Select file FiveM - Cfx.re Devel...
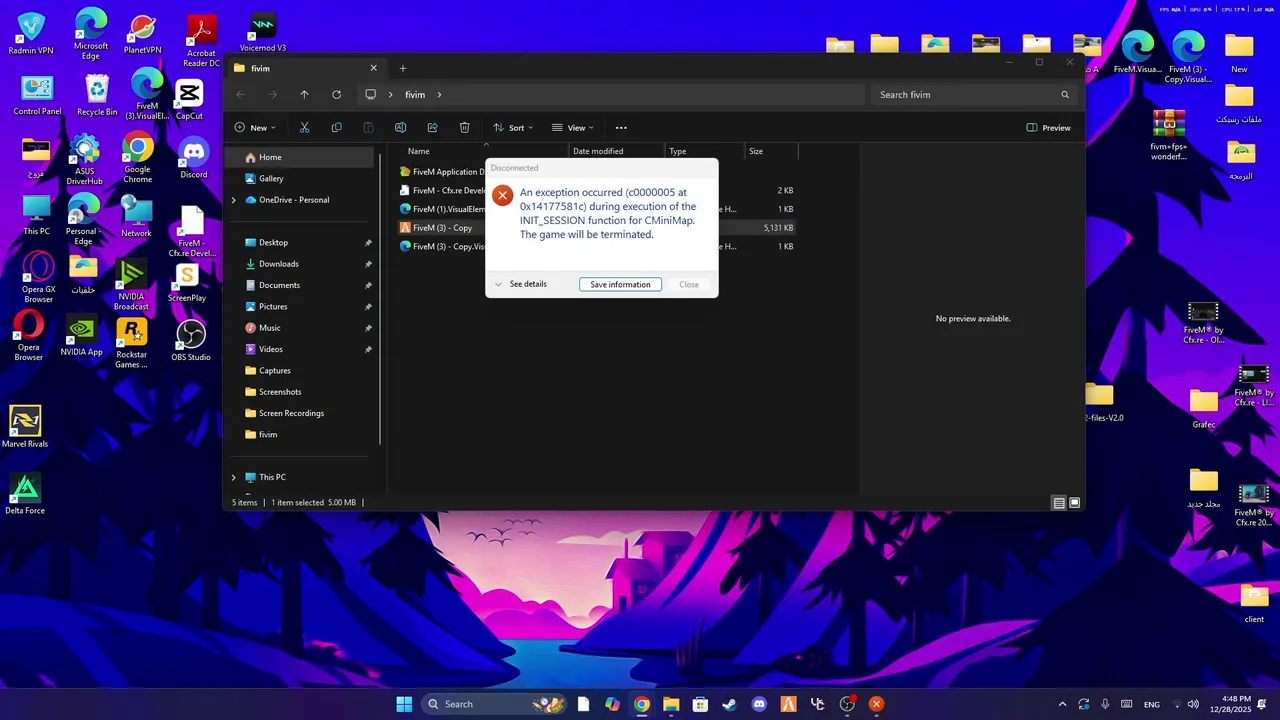This screenshot has height=720, width=1280. (x=441, y=190)
